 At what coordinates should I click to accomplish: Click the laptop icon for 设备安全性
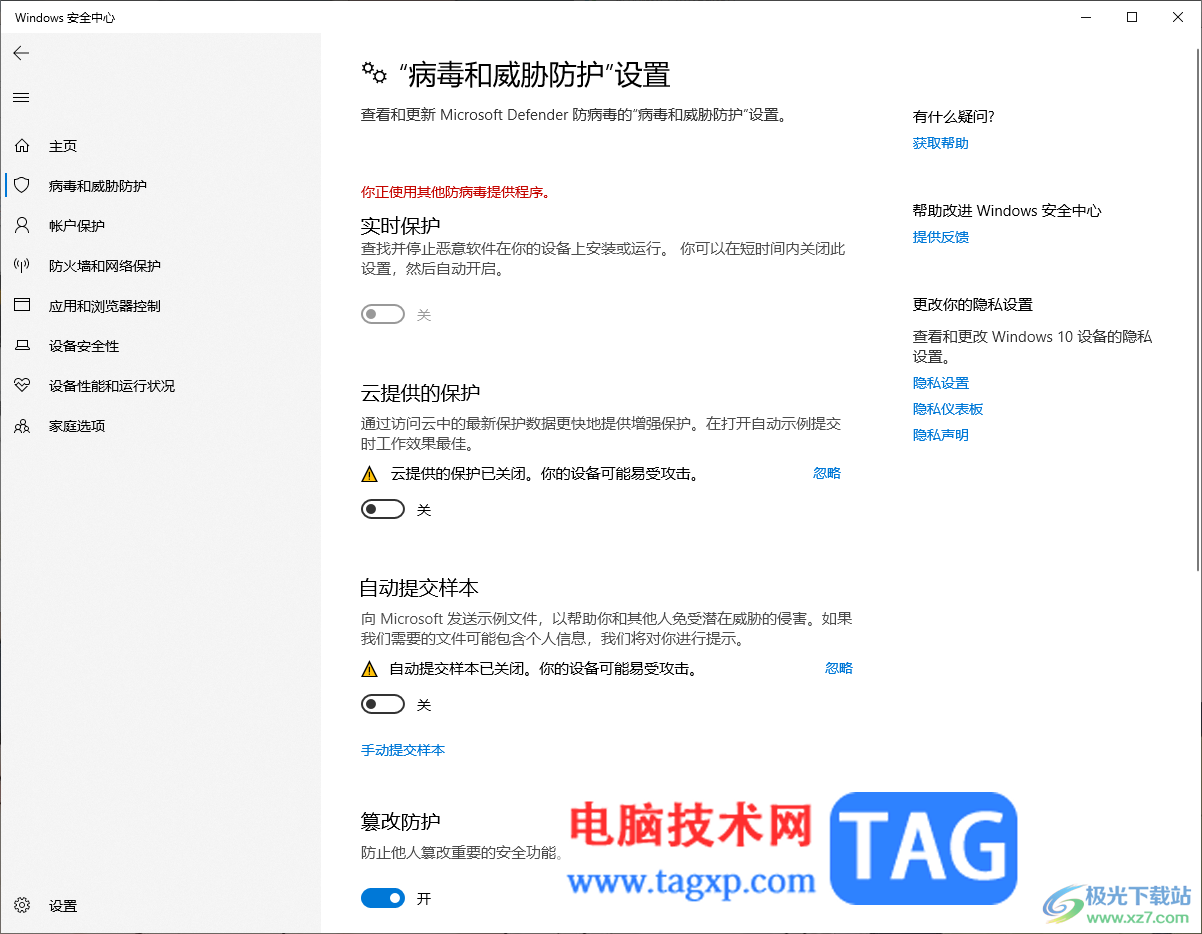22,346
